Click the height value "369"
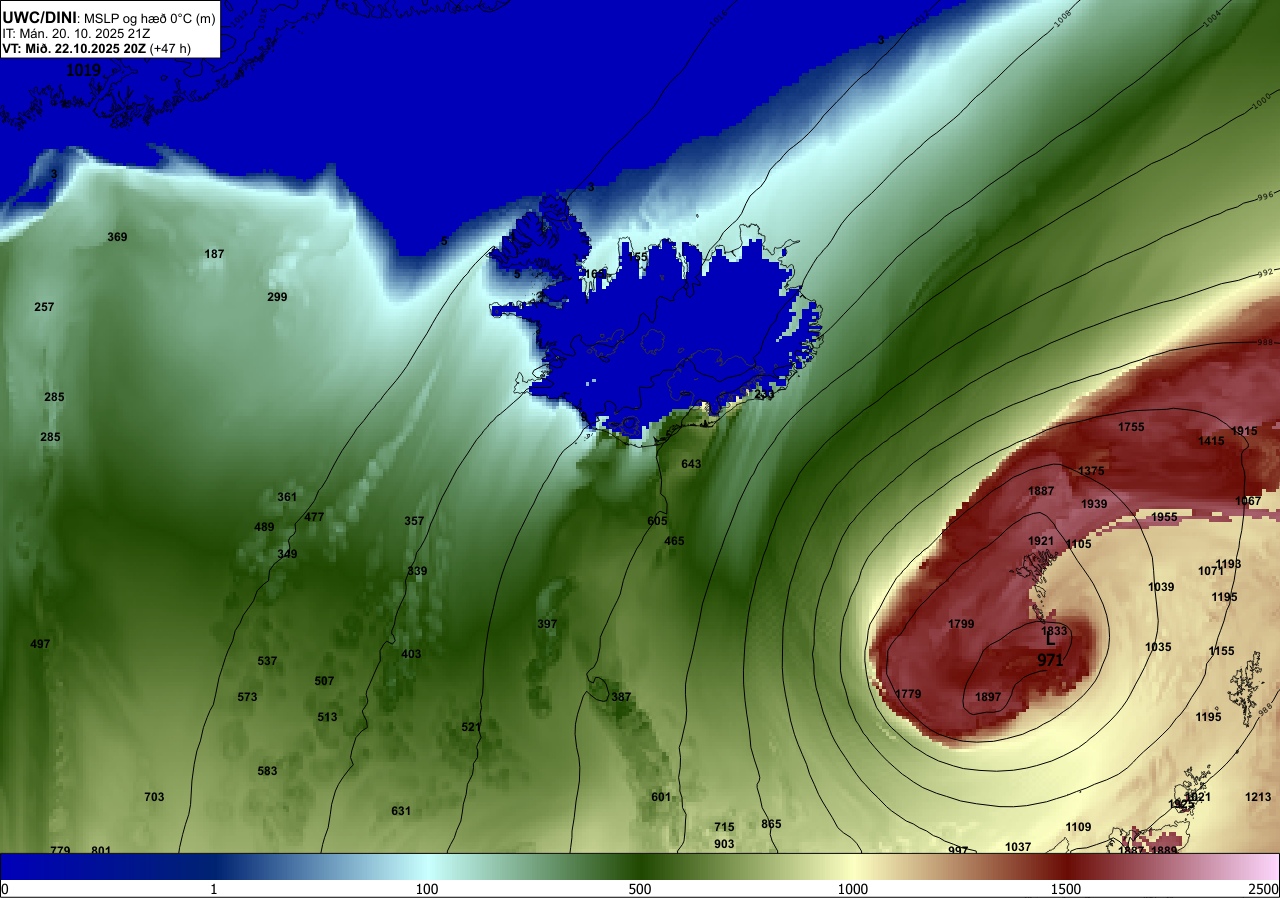 (117, 237)
